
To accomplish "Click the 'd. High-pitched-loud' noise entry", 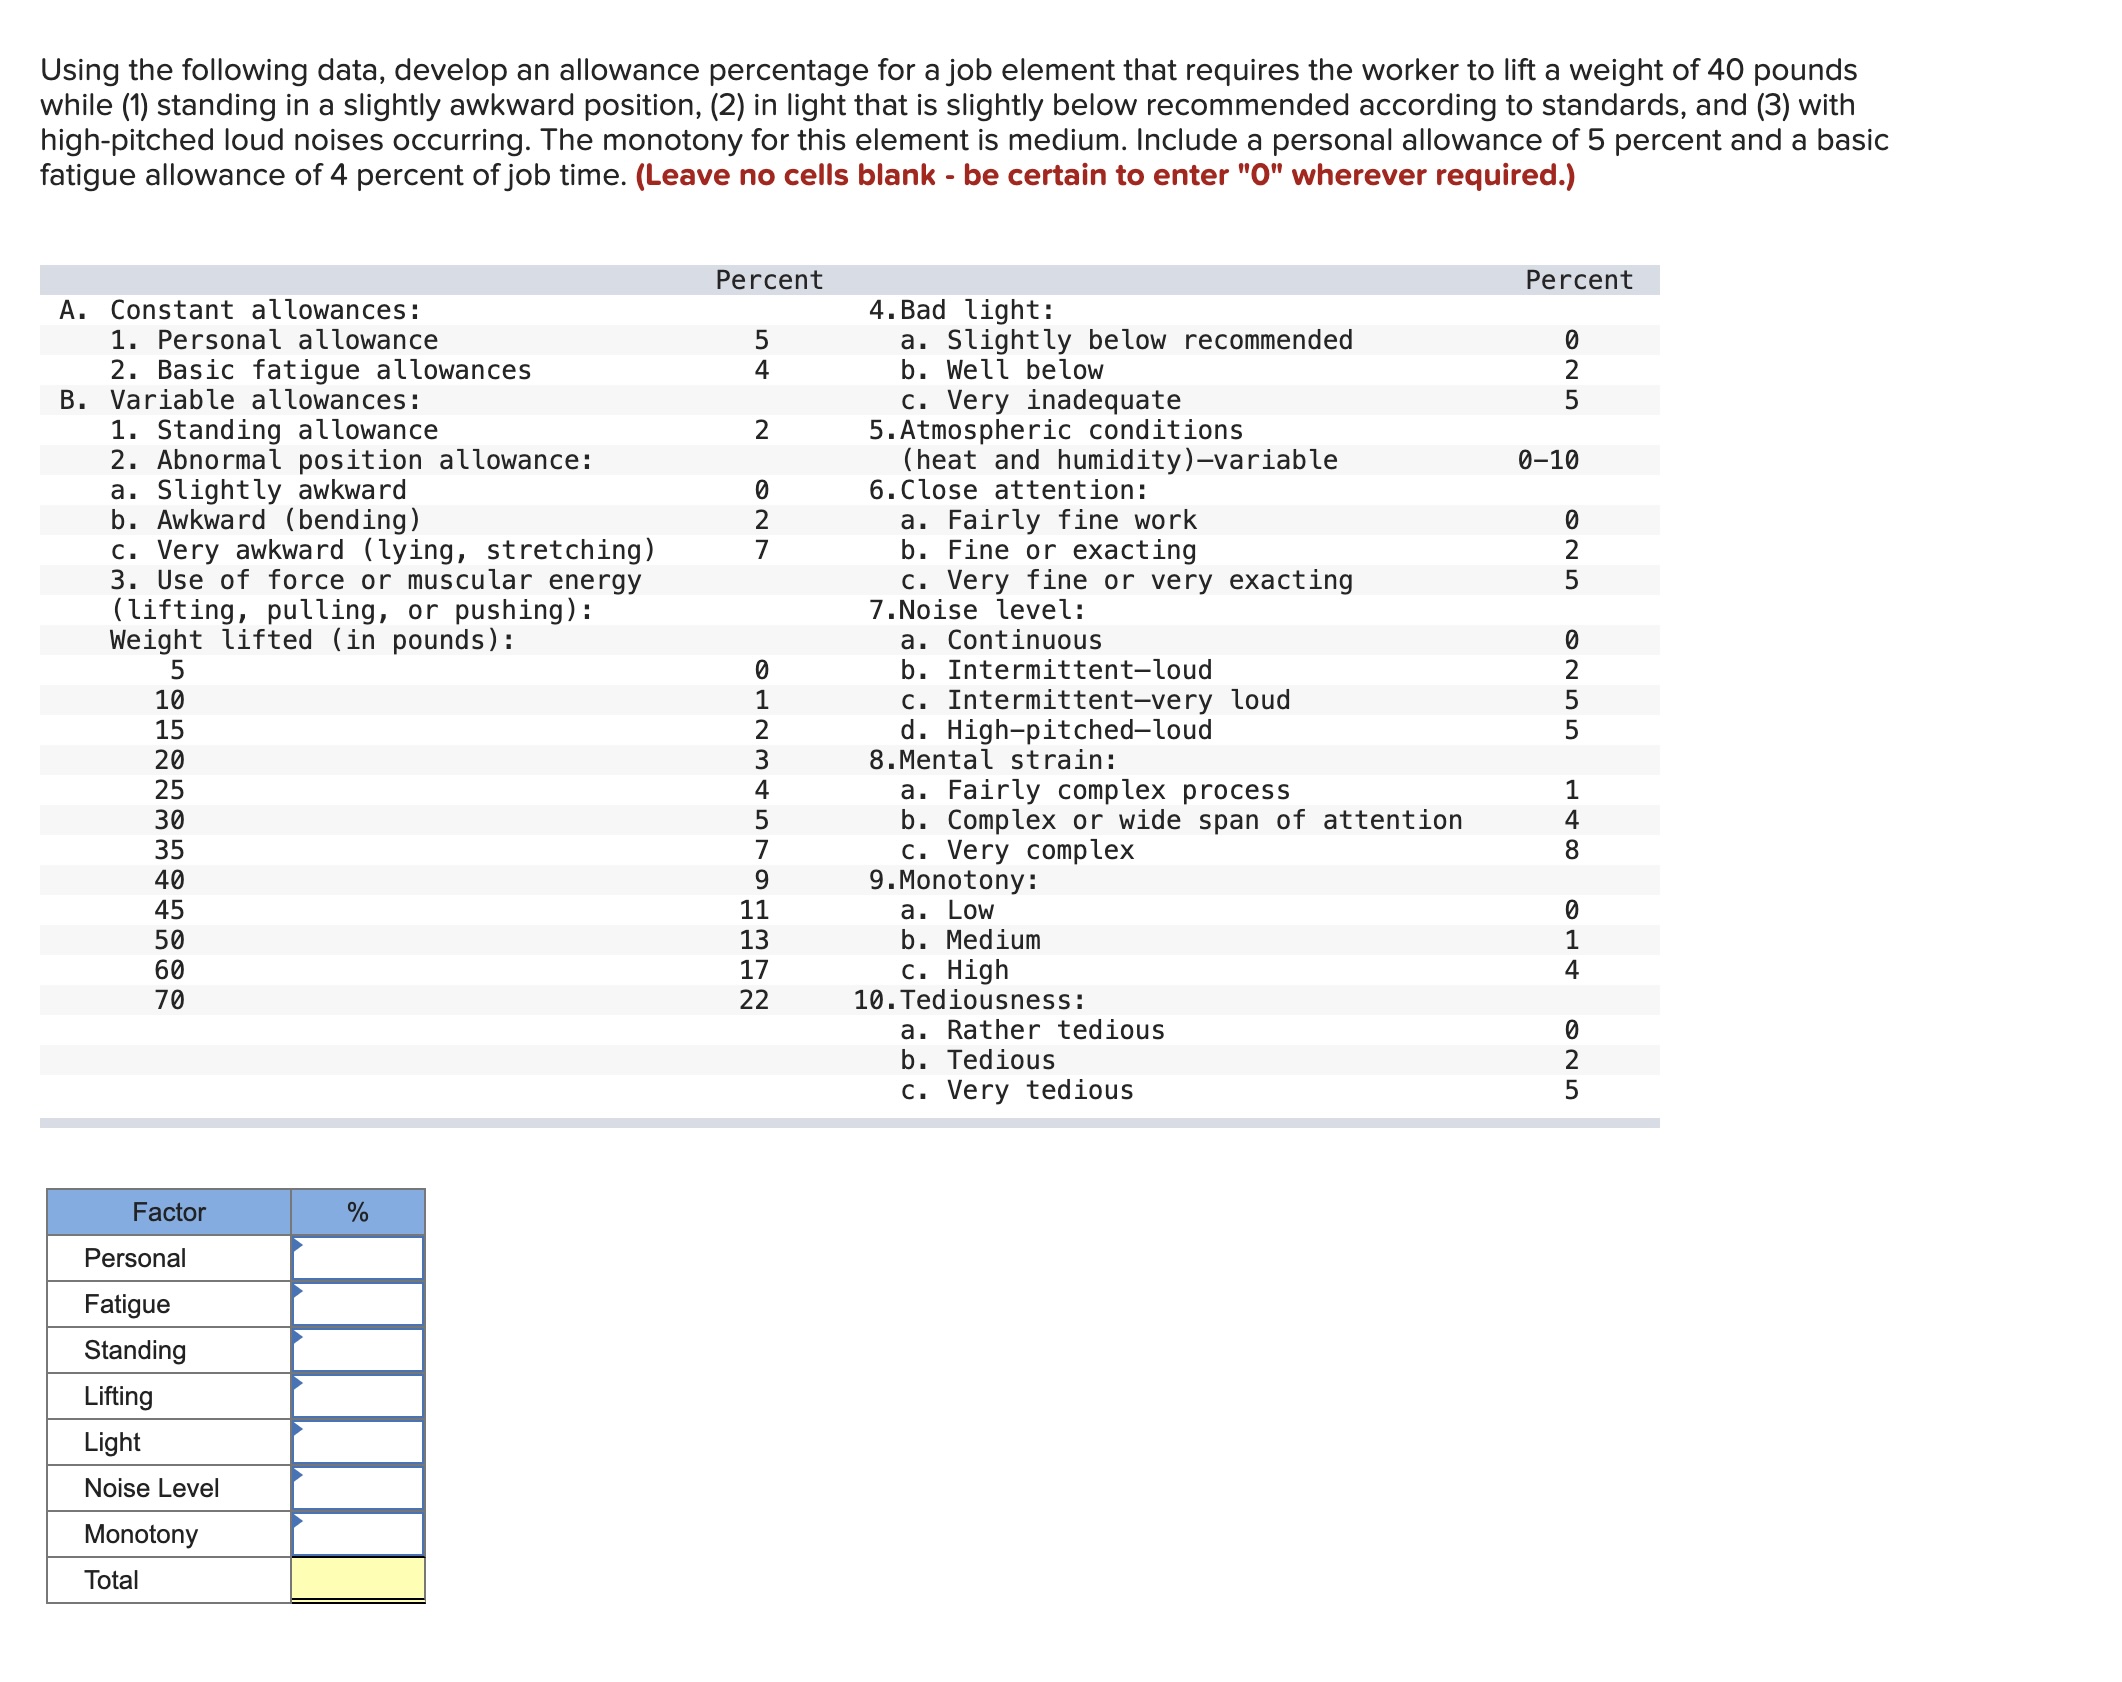I will 1055,730.
